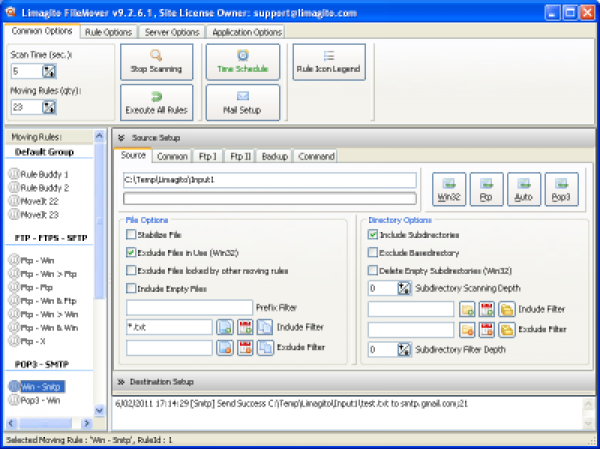The image size is (600, 449).
Task: Toggle Exclude Files locked by other moving rules
Action: (131, 270)
